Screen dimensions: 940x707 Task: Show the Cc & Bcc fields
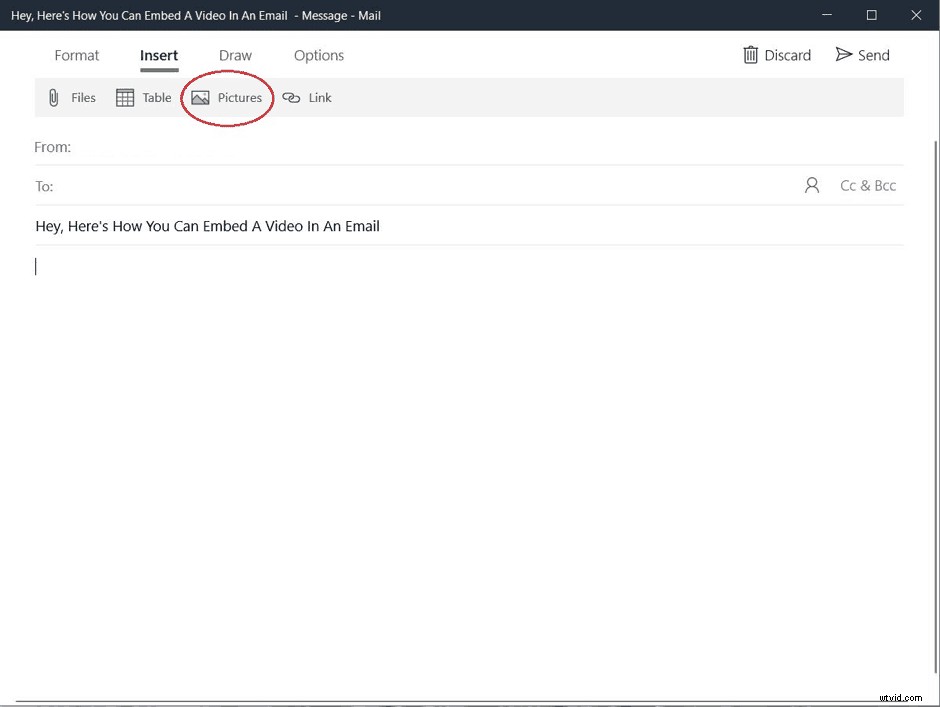point(868,185)
